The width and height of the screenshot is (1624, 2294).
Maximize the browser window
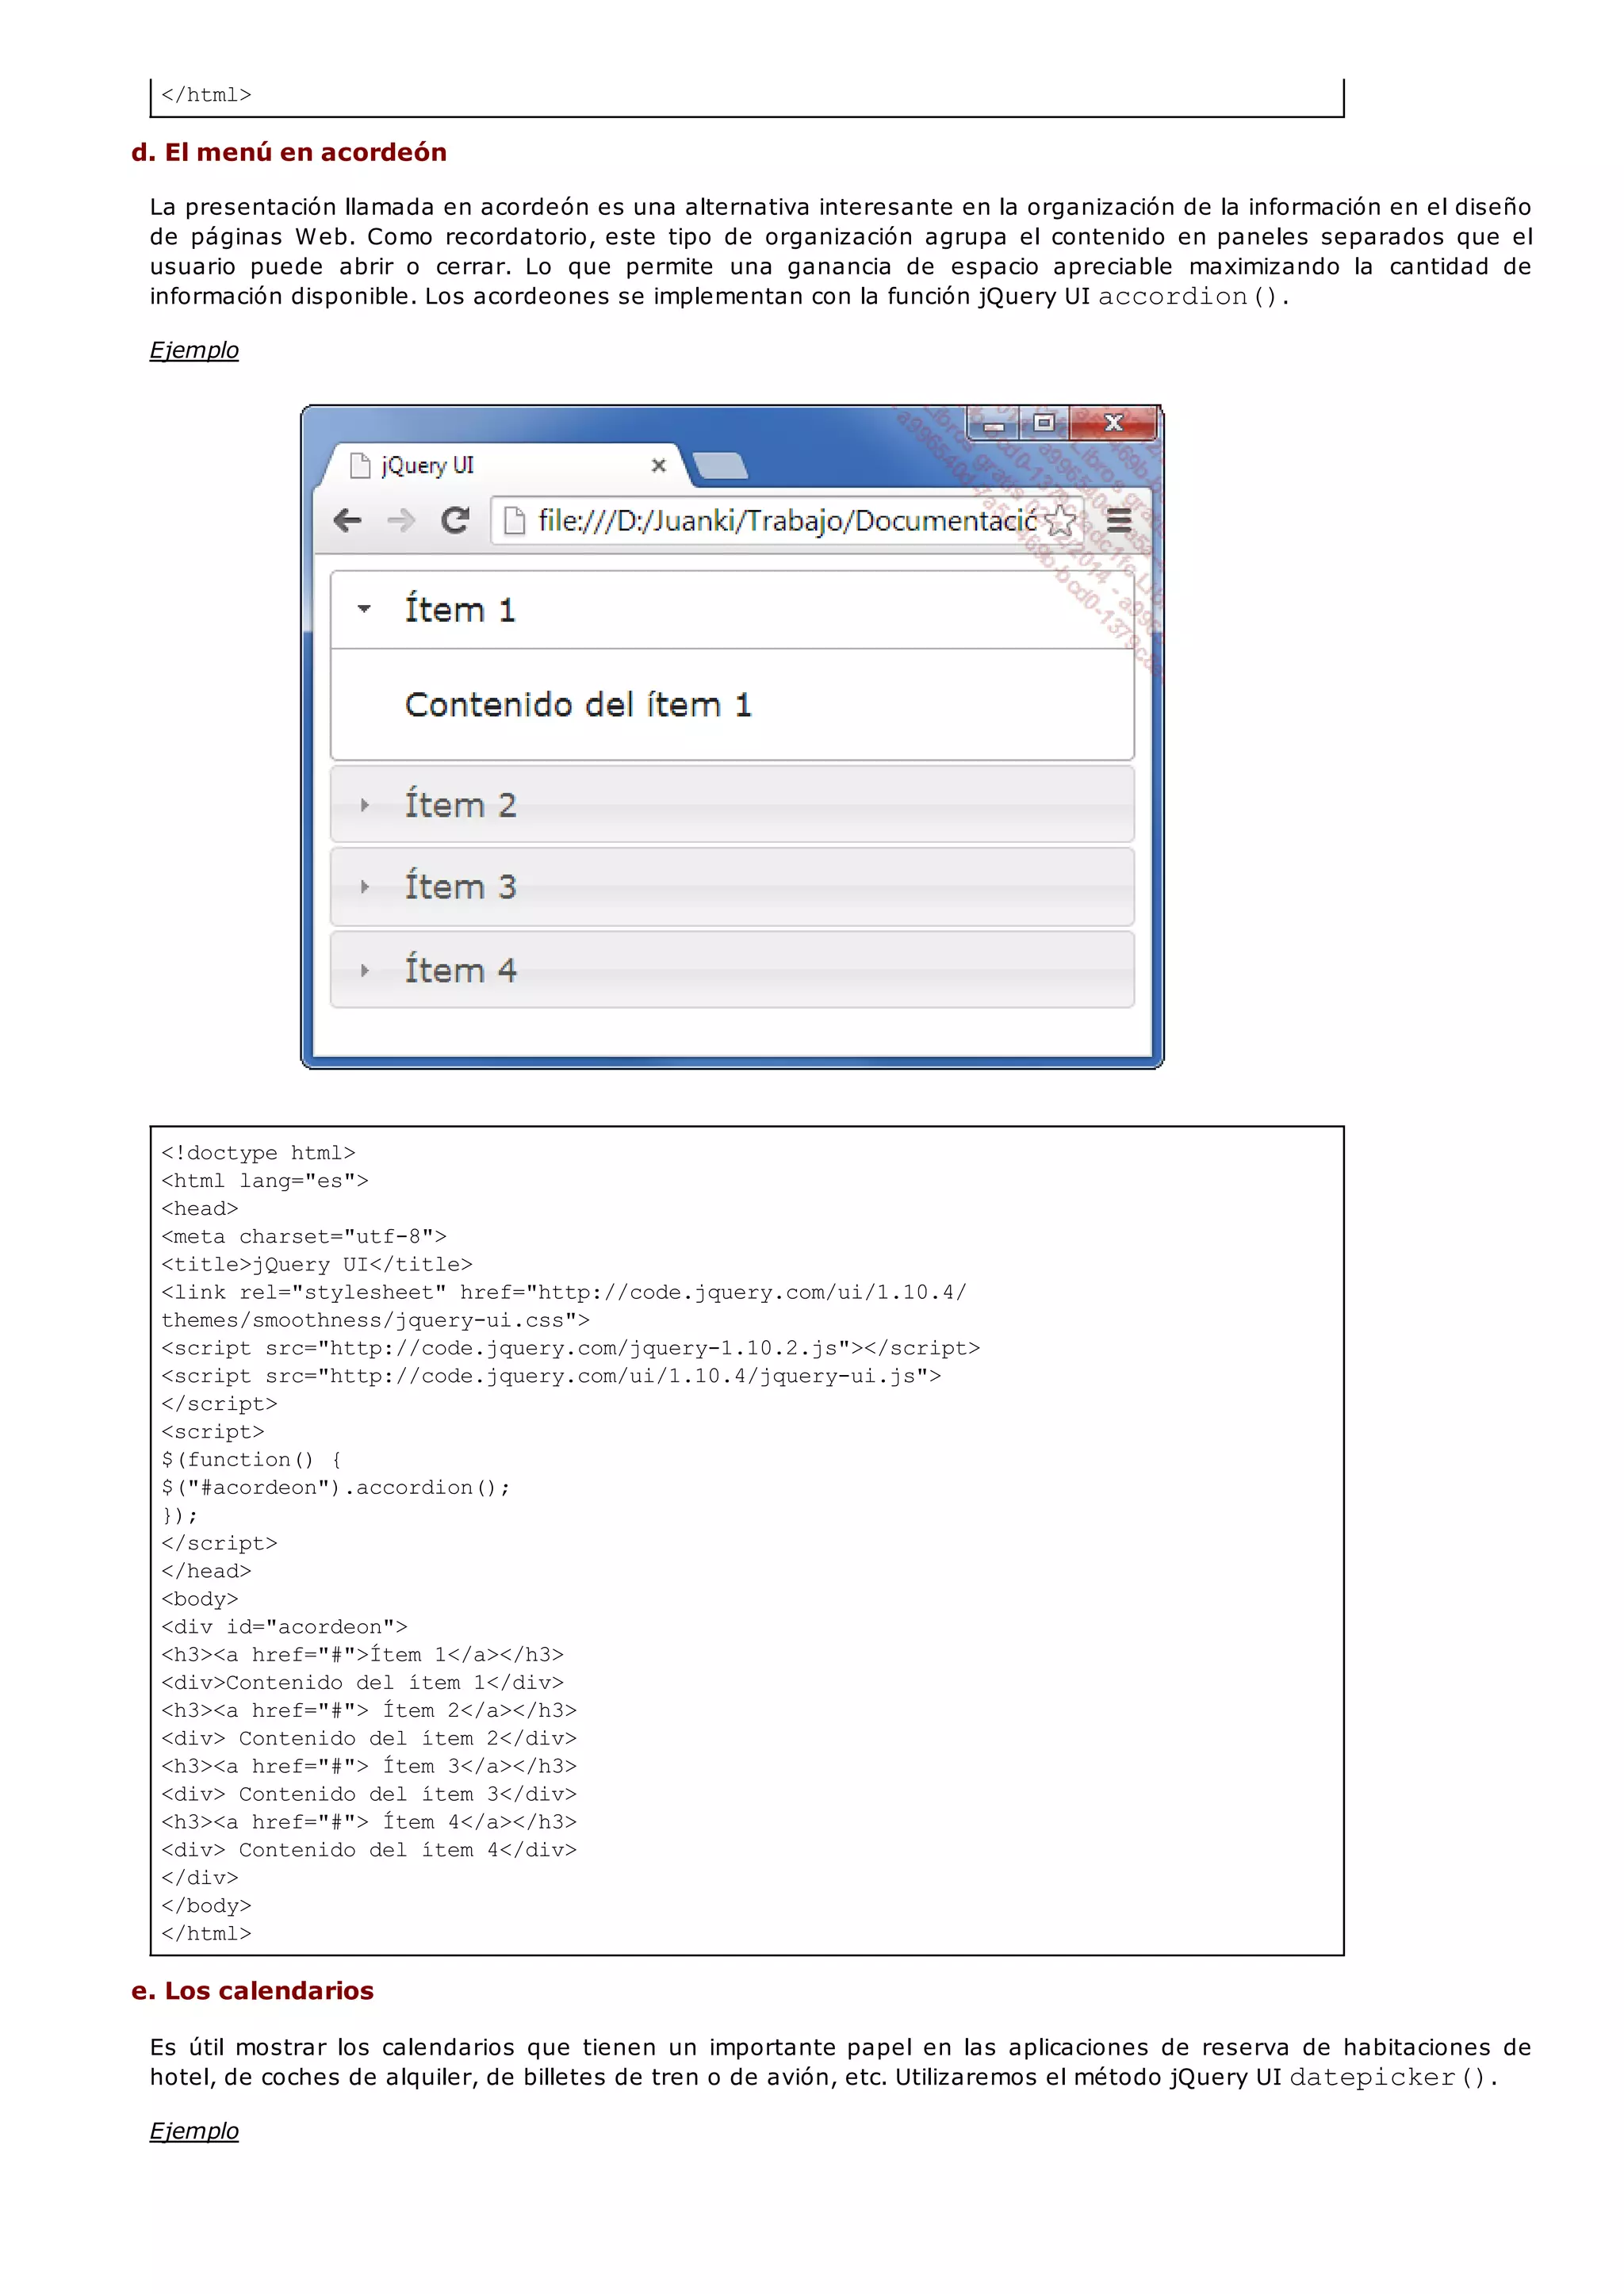tap(1044, 424)
